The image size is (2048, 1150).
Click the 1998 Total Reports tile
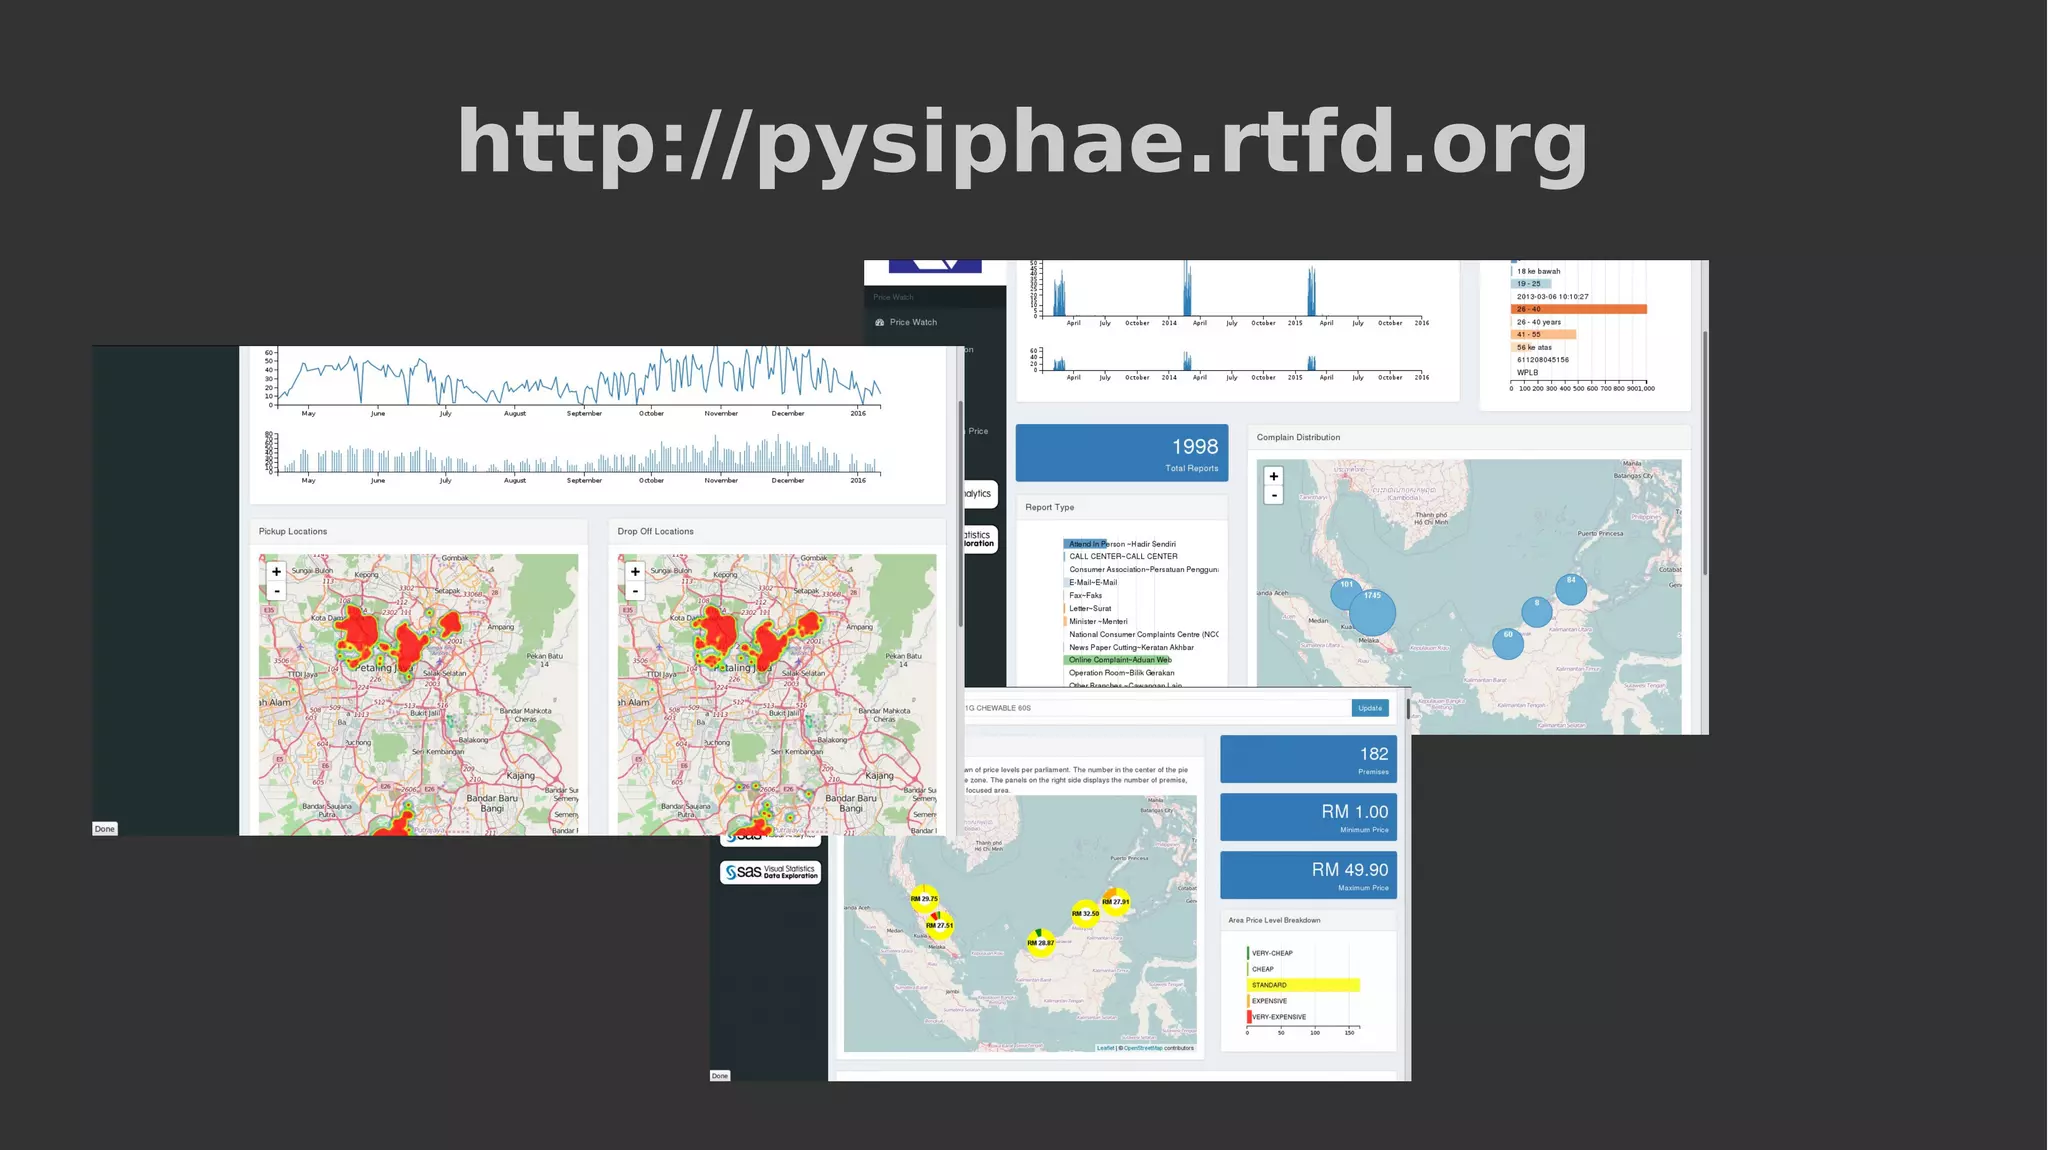click(x=1122, y=453)
